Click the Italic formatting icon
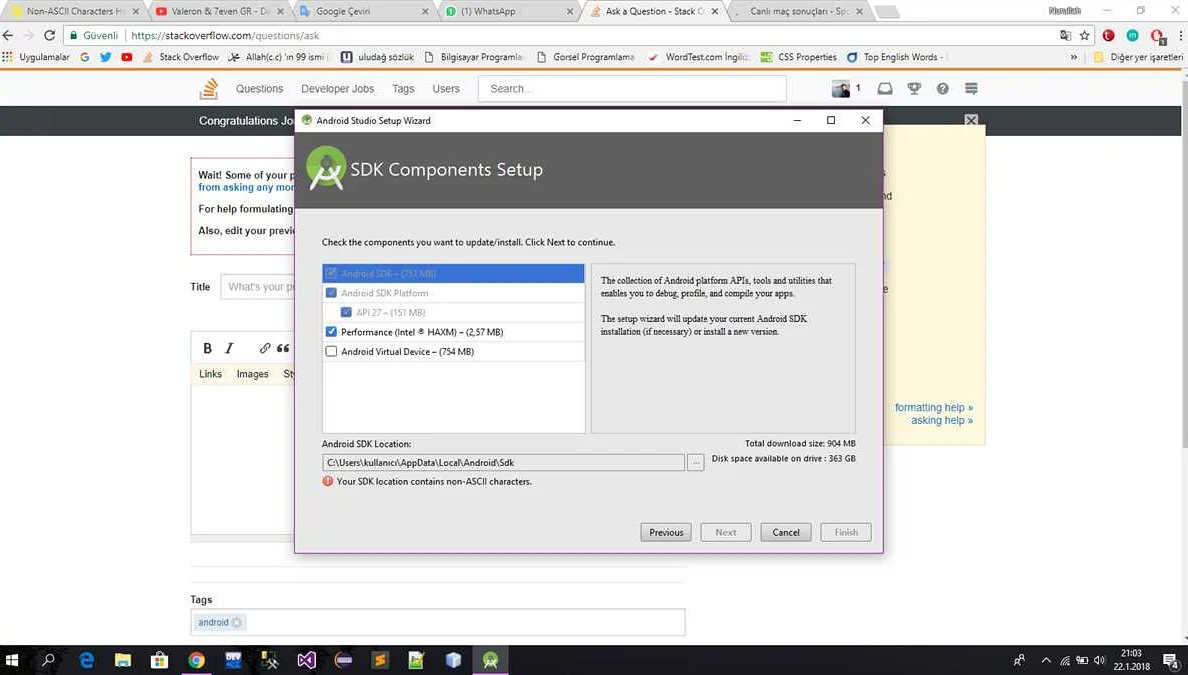This screenshot has height=675, width=1188. click(229, 348)
